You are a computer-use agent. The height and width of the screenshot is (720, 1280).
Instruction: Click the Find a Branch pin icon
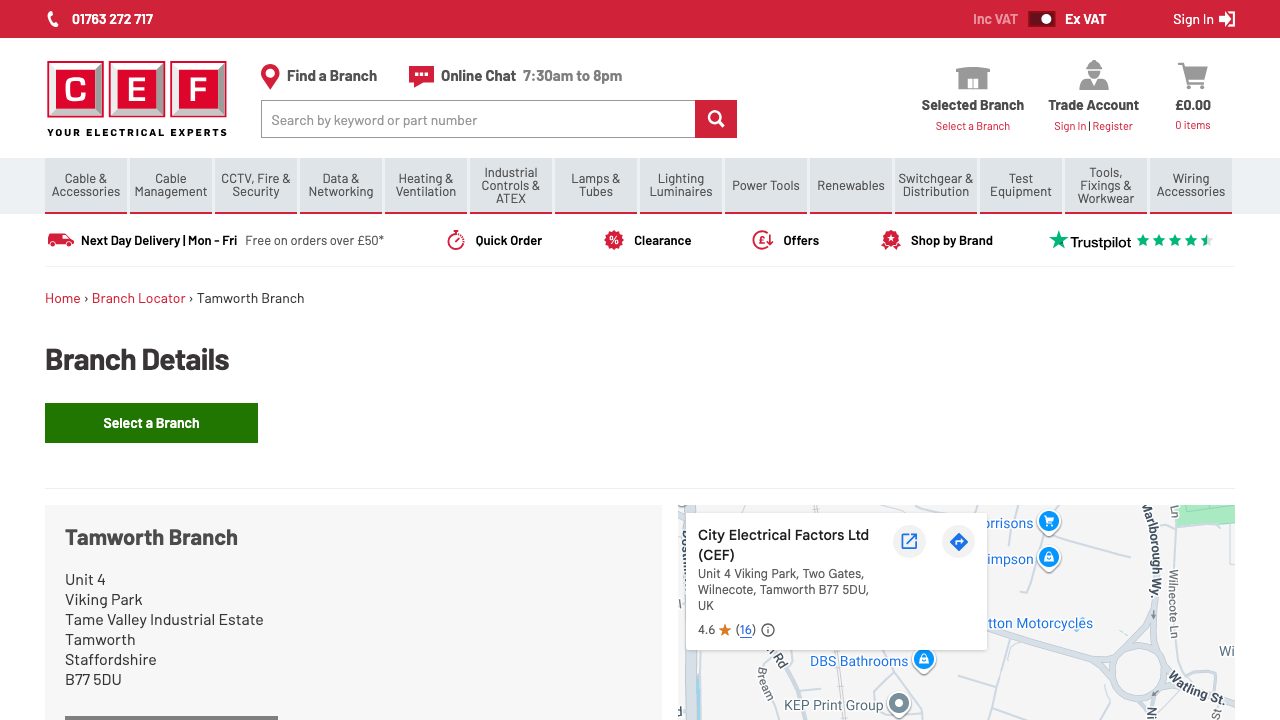point(269,76)
